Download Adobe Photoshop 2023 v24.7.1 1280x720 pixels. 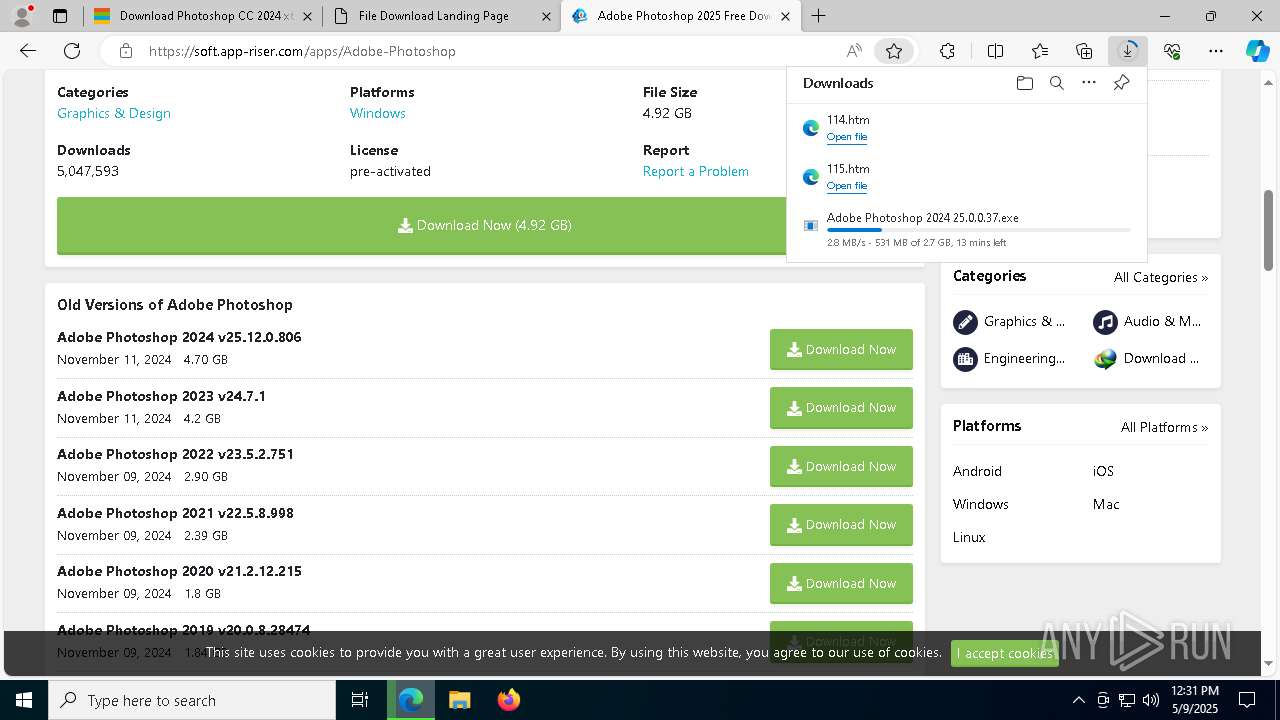(841, 408)
